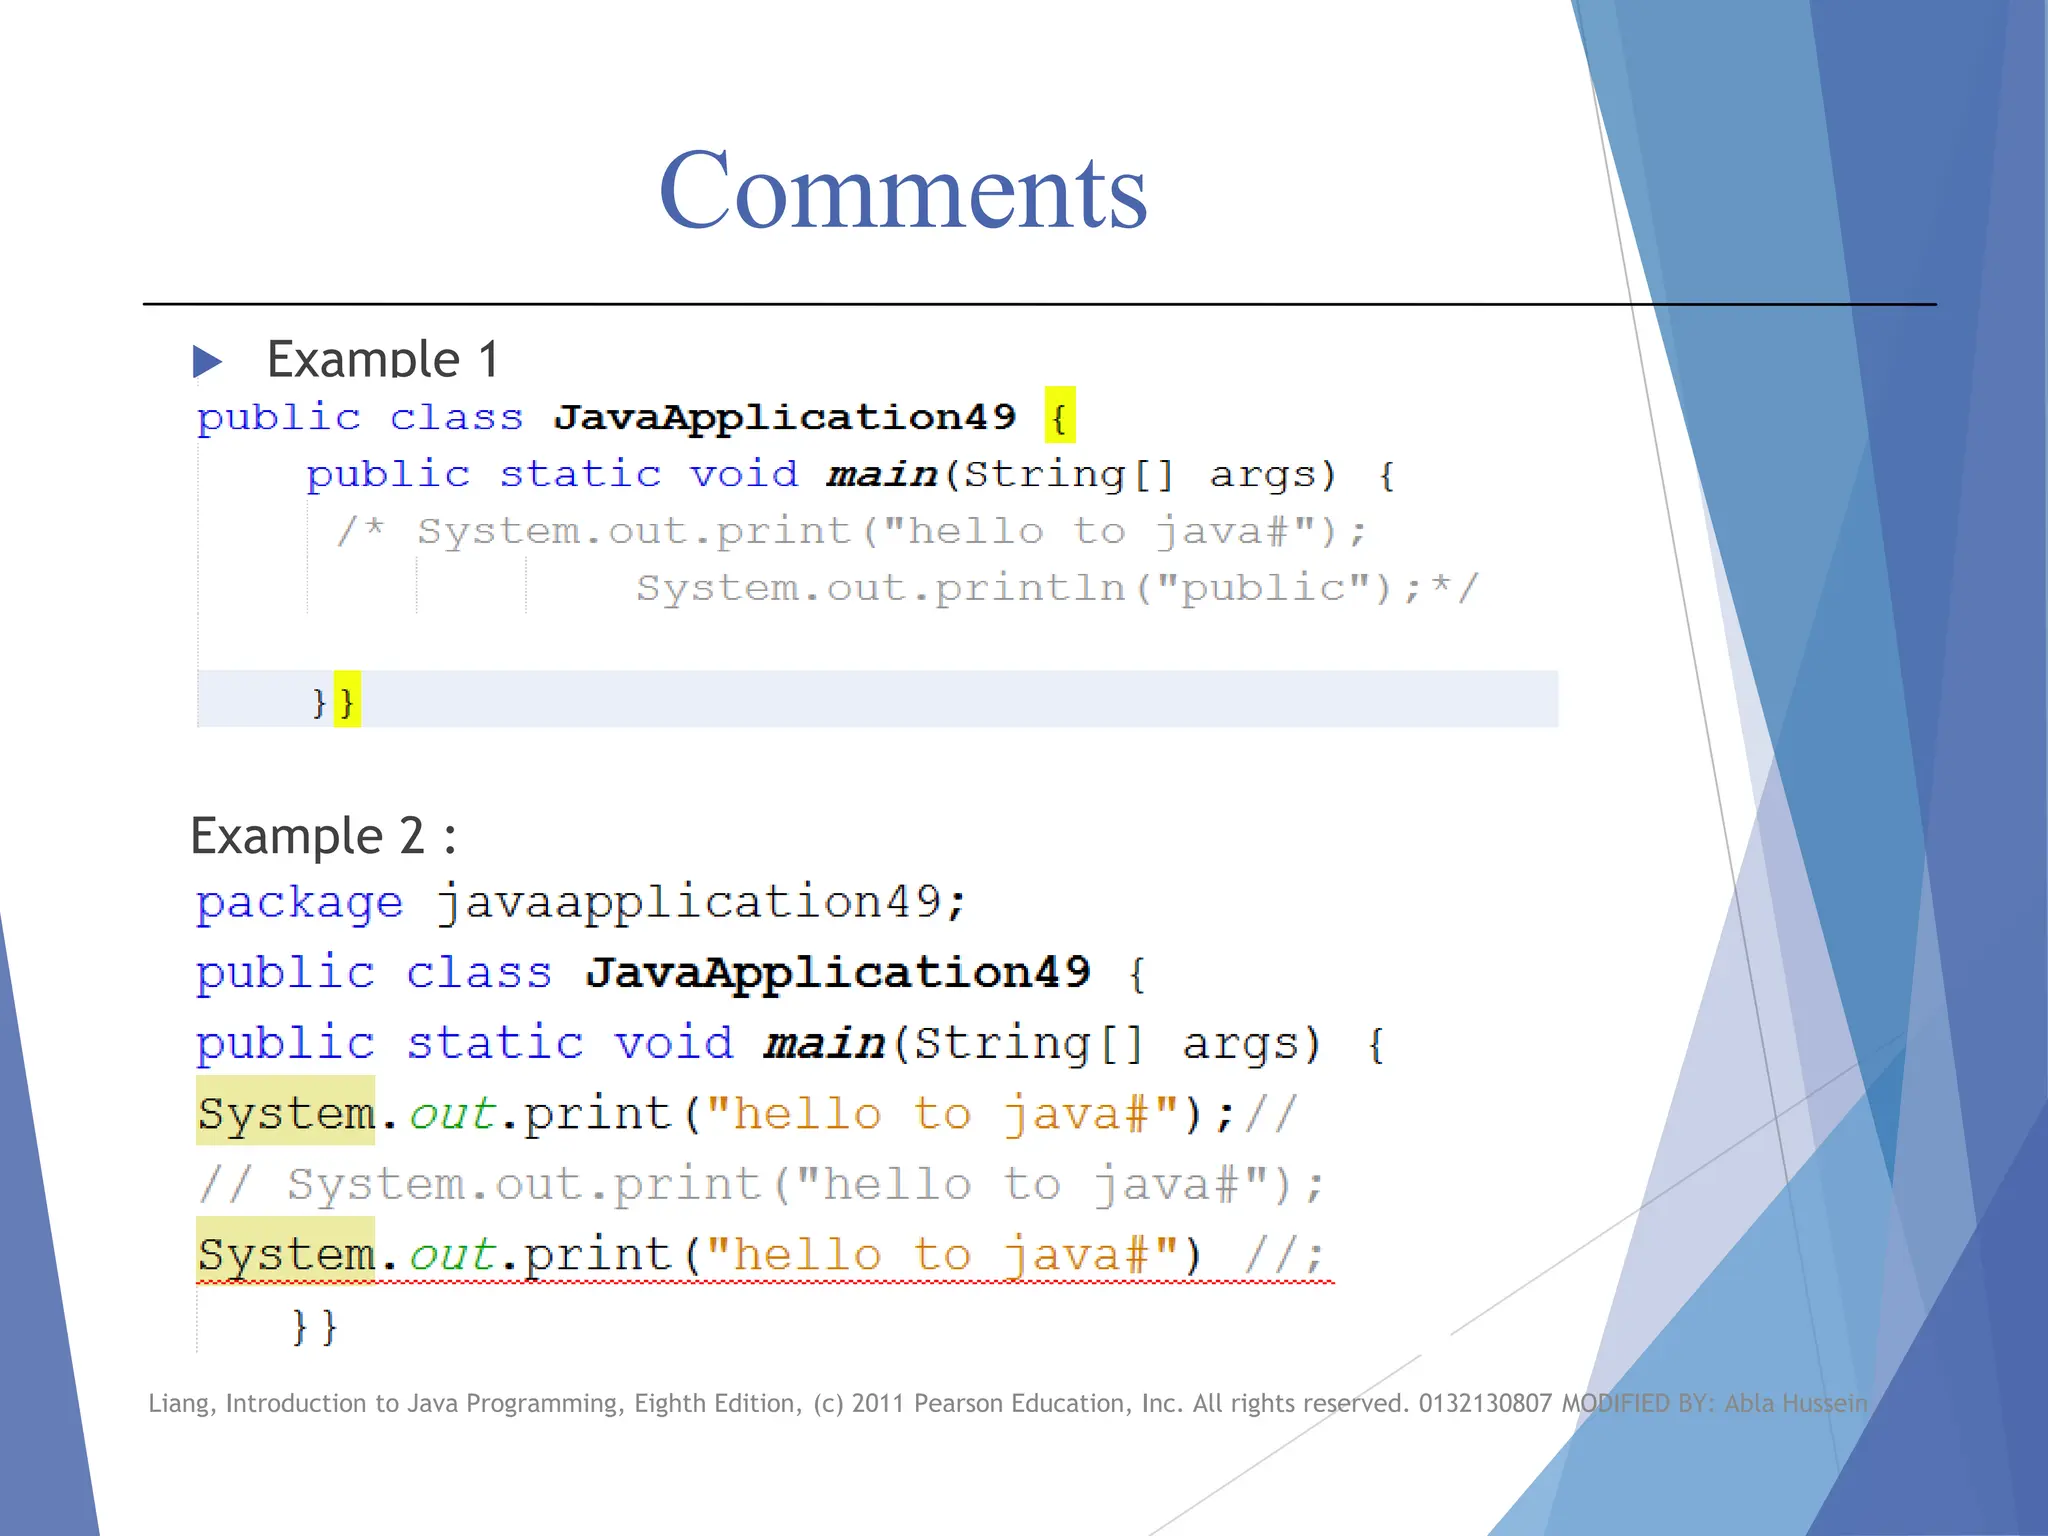Select the 'Example 2 :' heading

324,836
